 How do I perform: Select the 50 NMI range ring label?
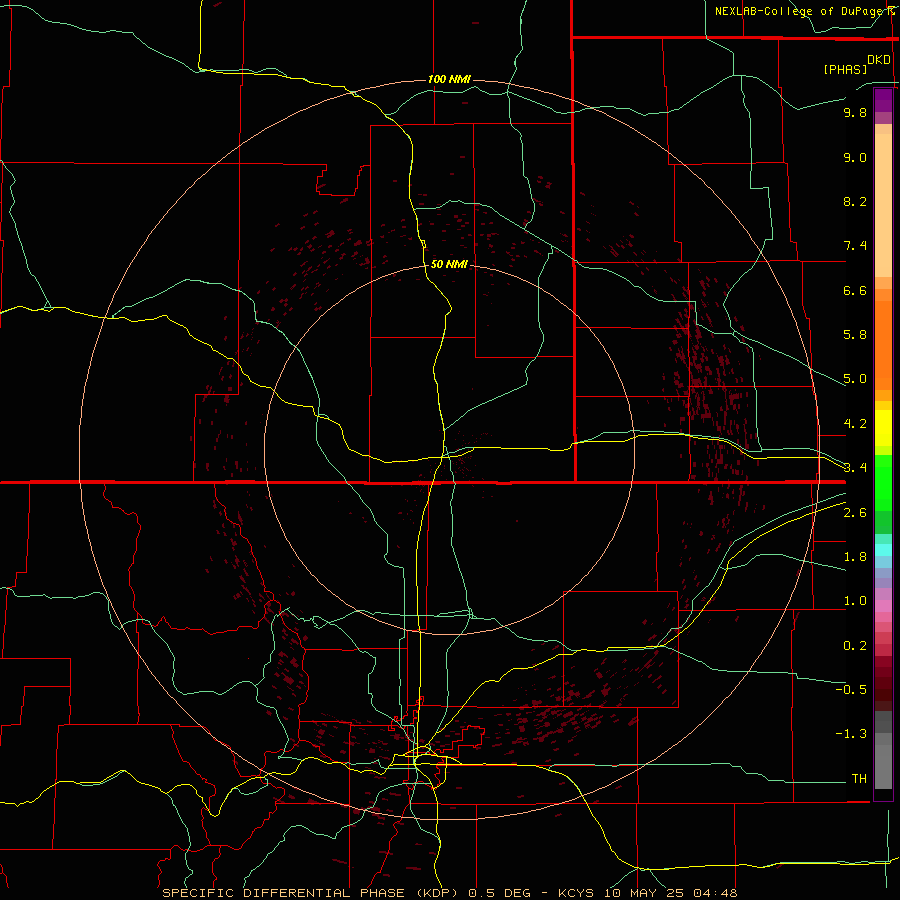point(449,264)
